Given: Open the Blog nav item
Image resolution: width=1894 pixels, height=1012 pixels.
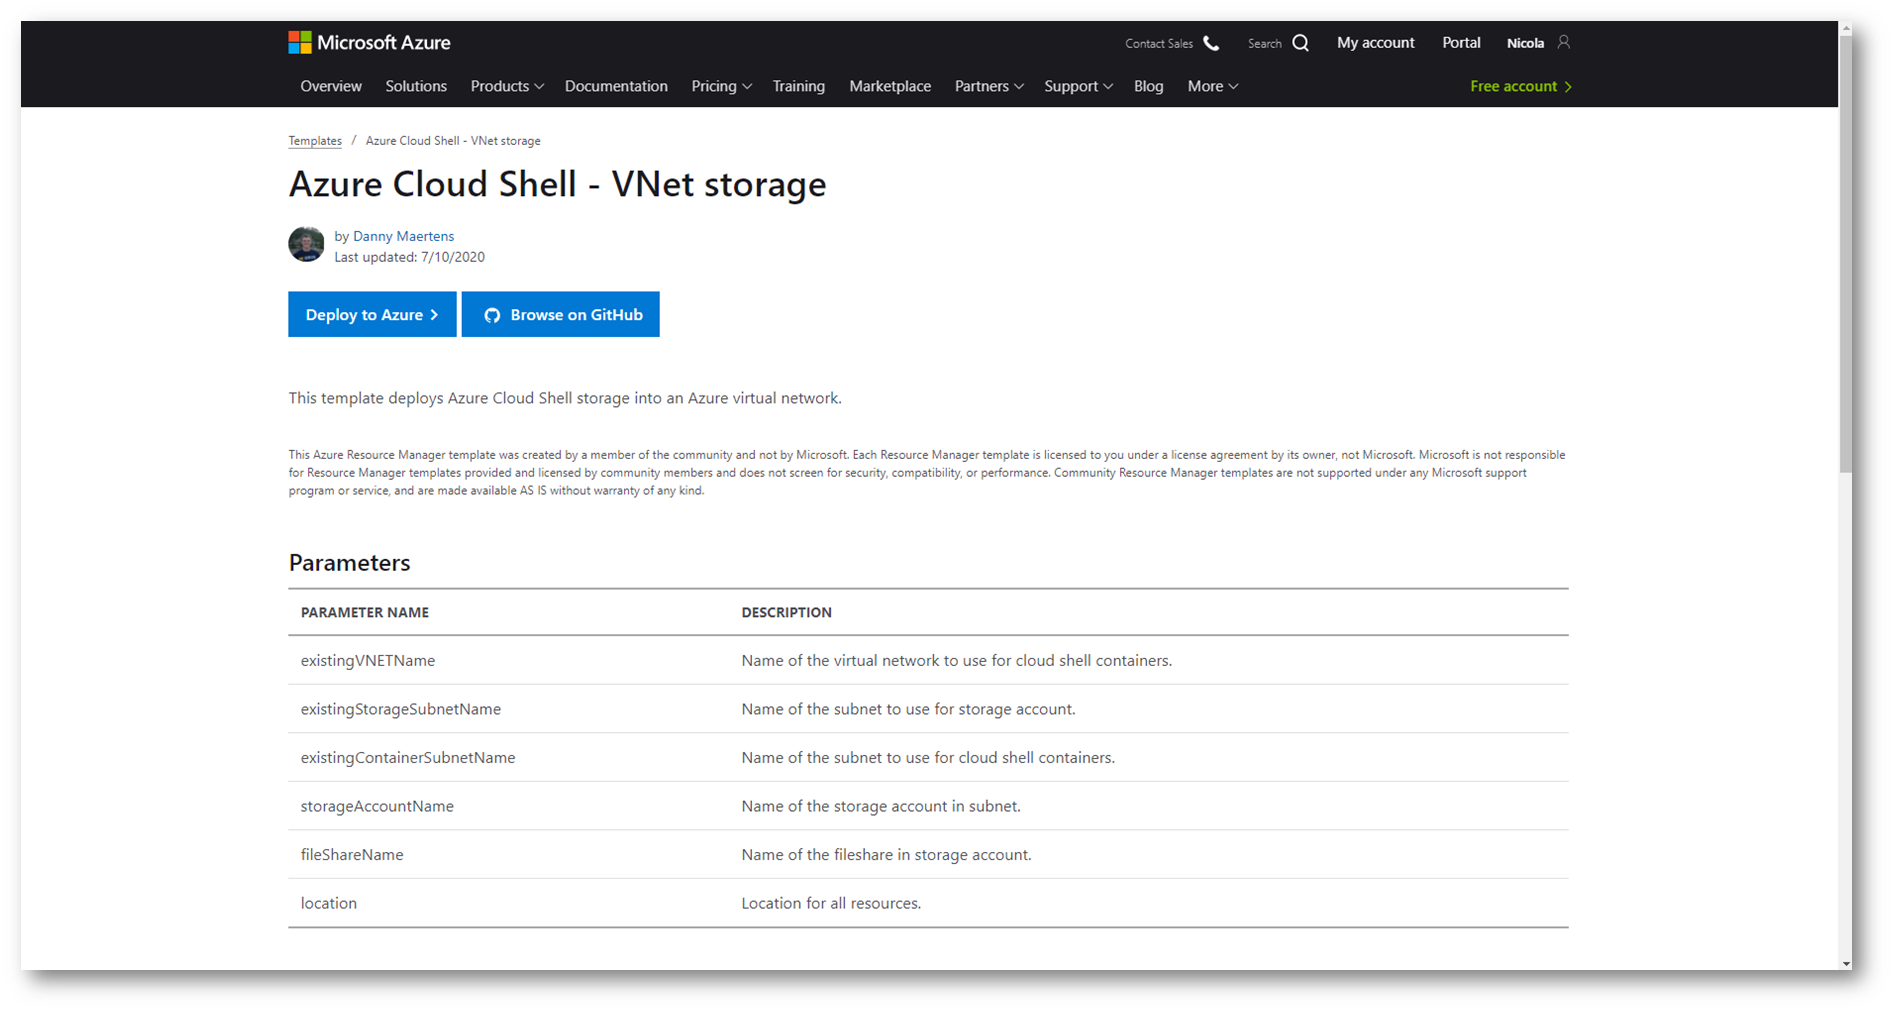Looking at the screenshot, I should coord(1149,86).
